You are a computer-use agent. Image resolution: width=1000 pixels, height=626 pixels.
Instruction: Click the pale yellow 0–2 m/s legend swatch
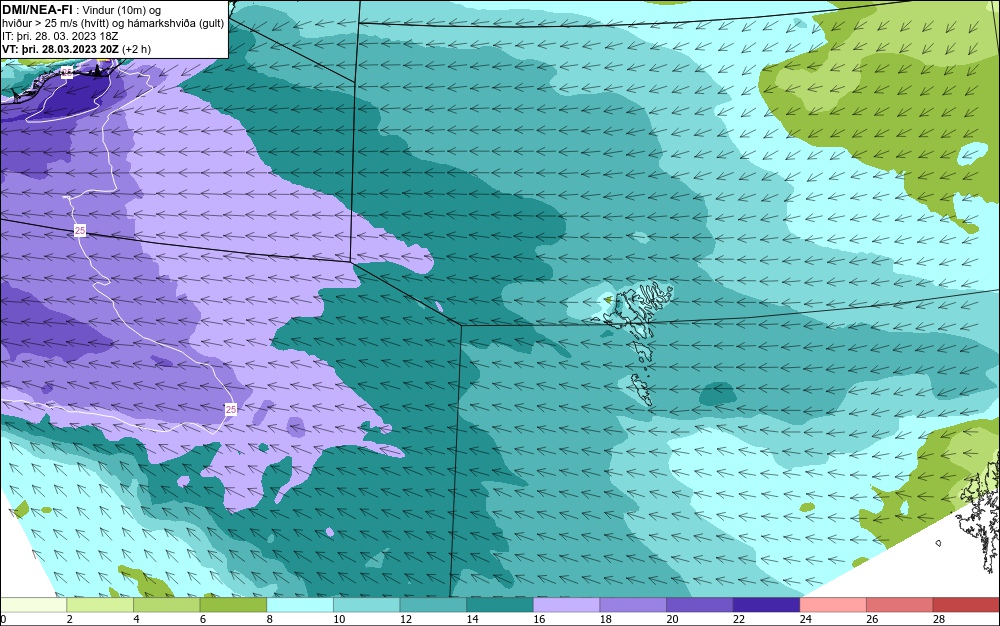pos(33,605)
